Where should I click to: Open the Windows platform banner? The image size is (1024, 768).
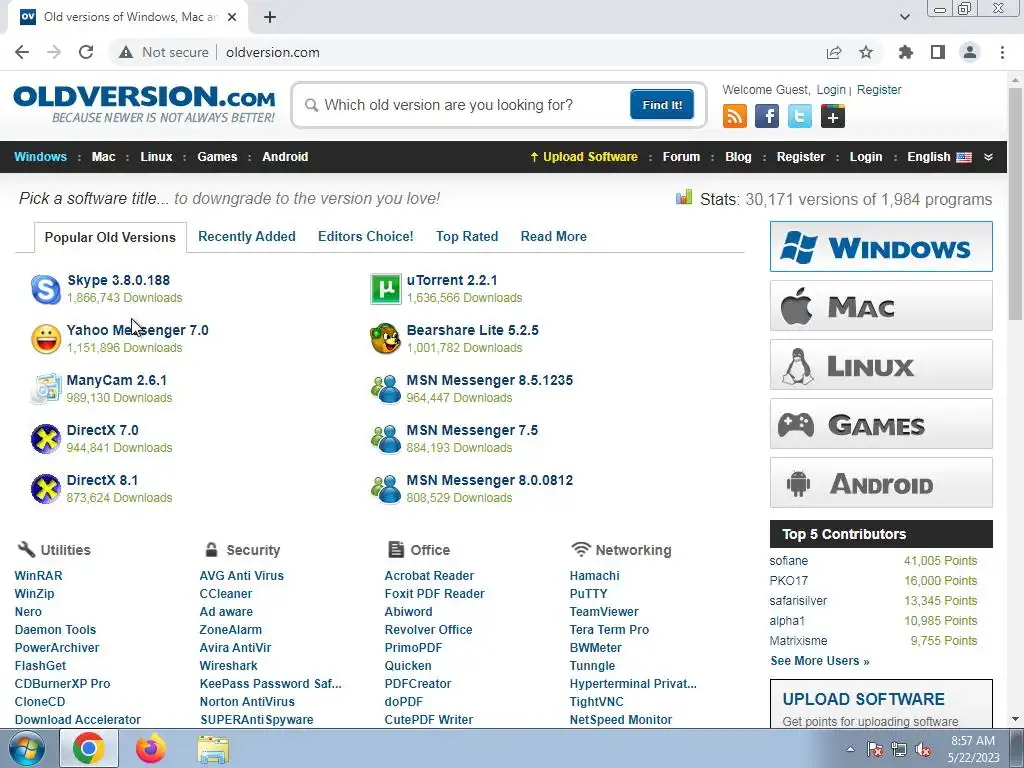click(x=881, y=247)
